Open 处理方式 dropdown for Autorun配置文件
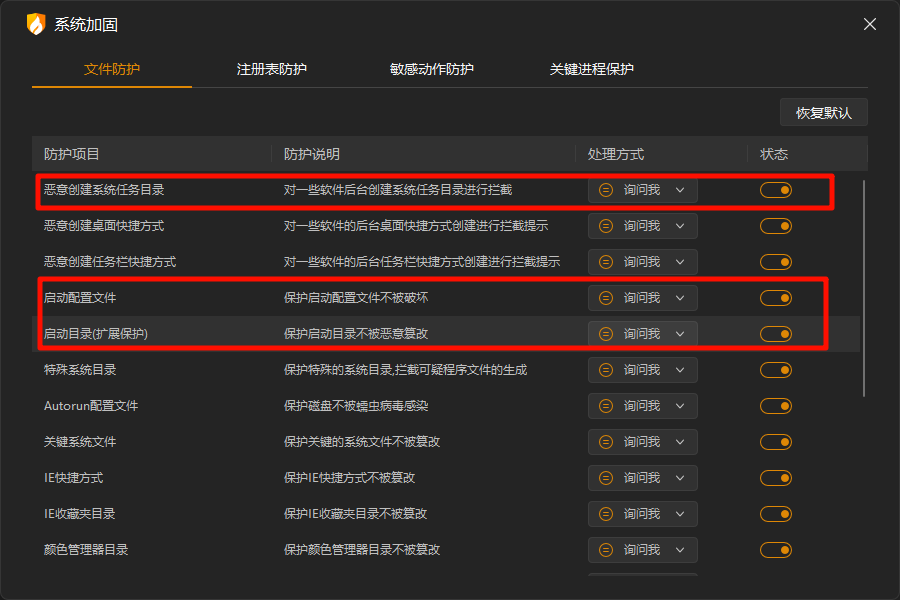 [x=643, y=406]
